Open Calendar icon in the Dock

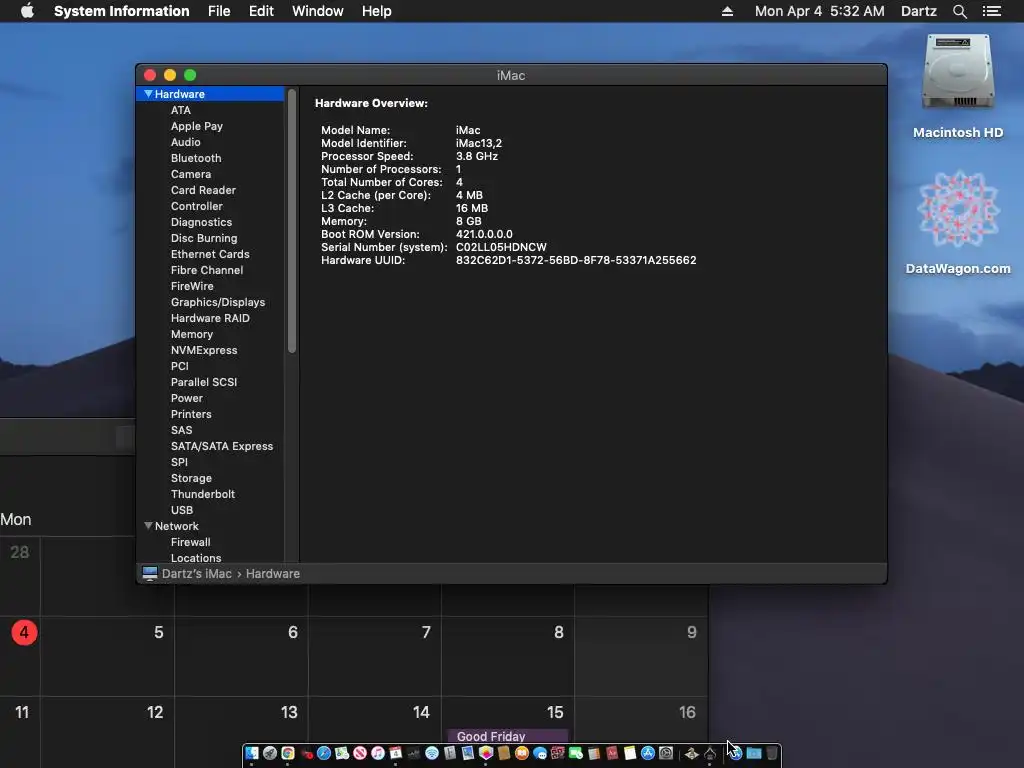tap(395, 753)
